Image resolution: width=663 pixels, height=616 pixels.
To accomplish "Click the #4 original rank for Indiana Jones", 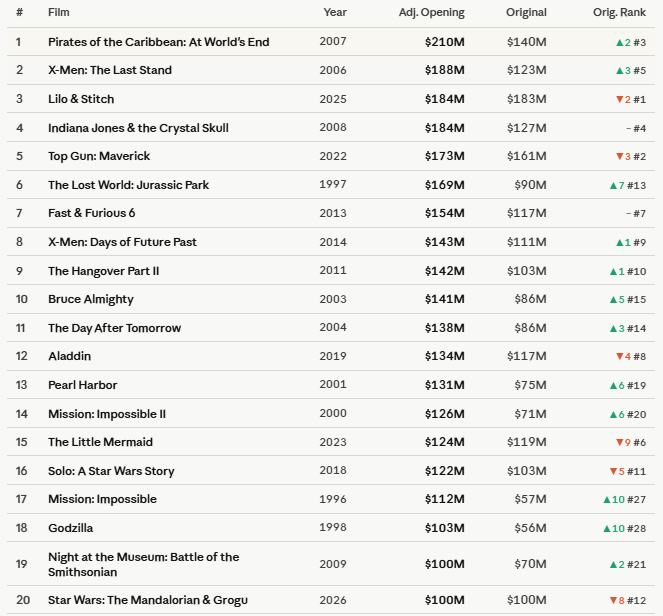I will (x=639, y=128).
